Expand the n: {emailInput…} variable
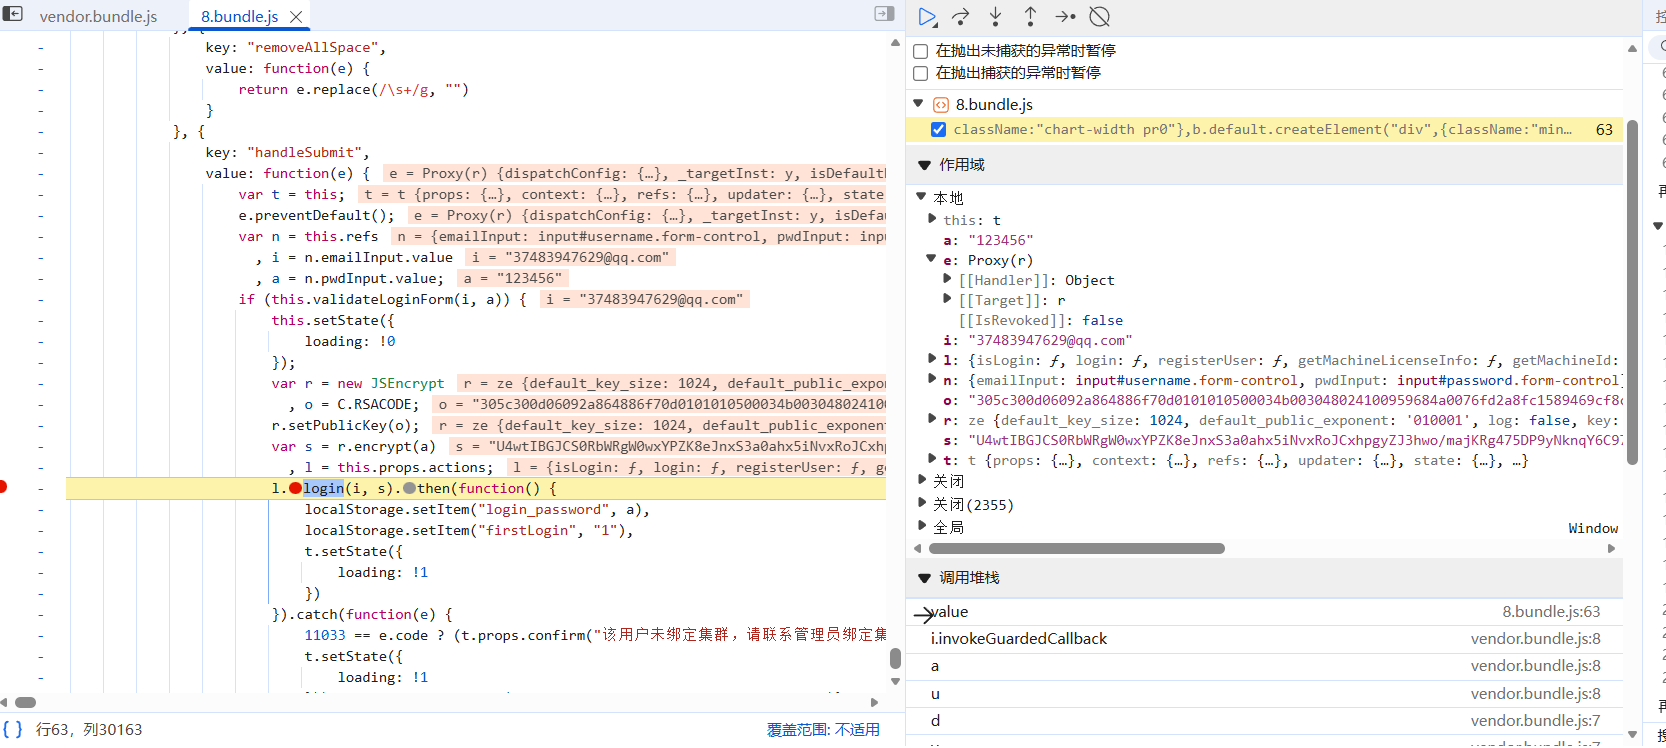Image resolution: width=1666 pixels, height=748 pixels. 932,379
